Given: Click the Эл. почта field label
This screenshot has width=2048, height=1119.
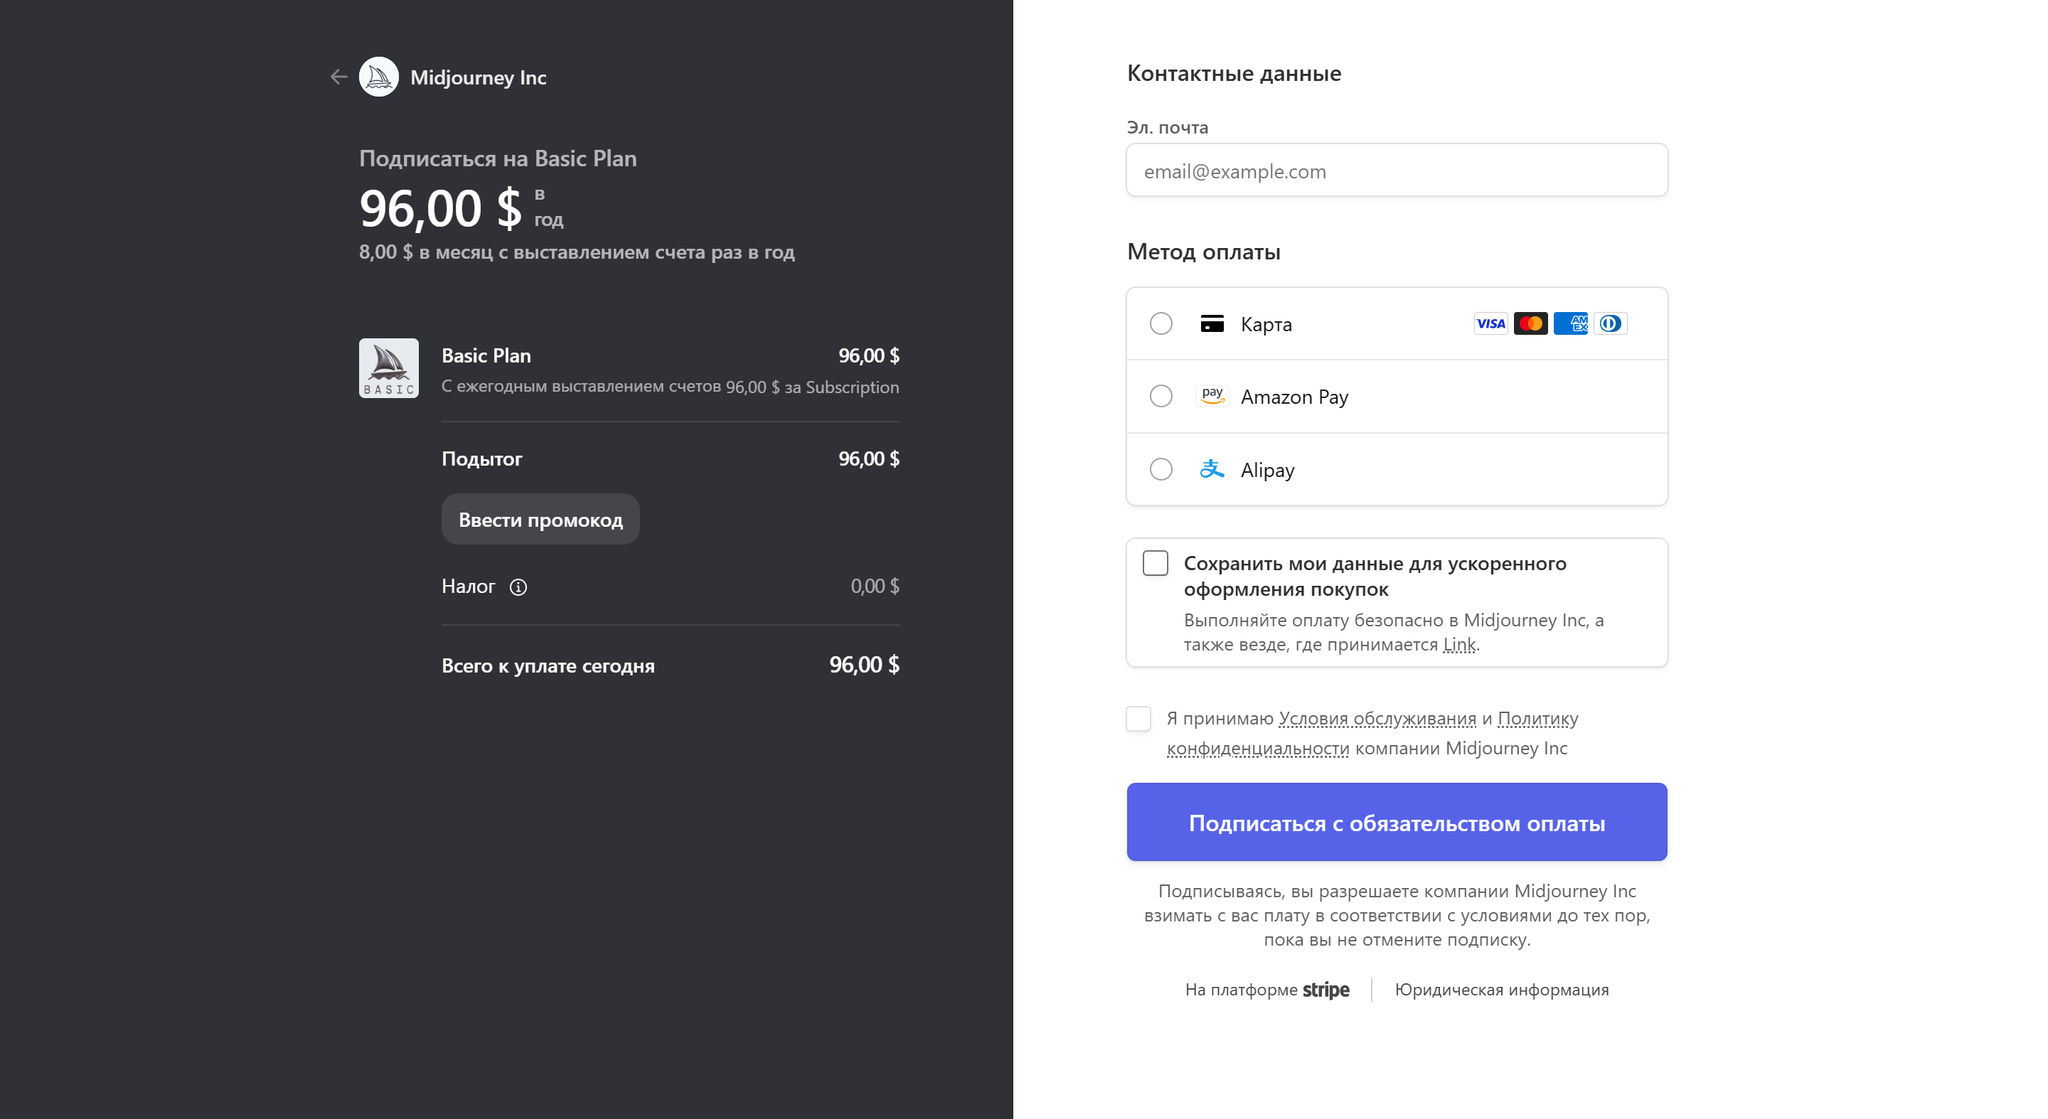Looking at the screenshot, I should [x=1167, y=127].
